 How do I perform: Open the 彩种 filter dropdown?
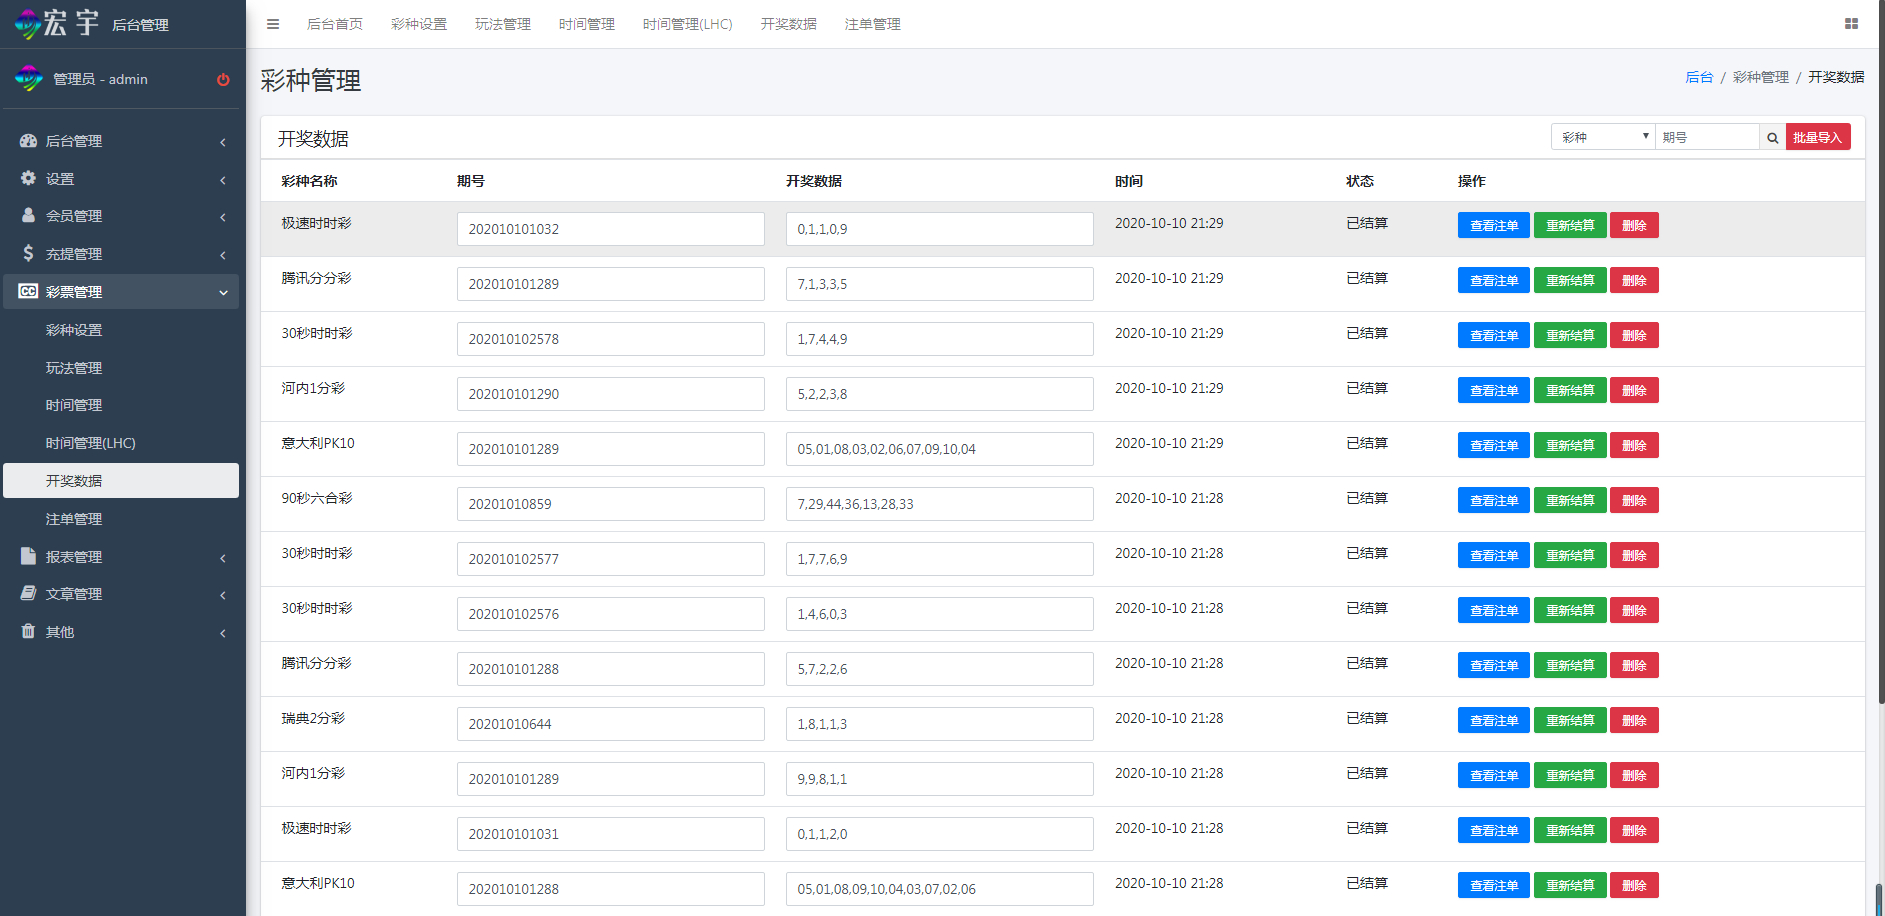tap(1603, 137)
